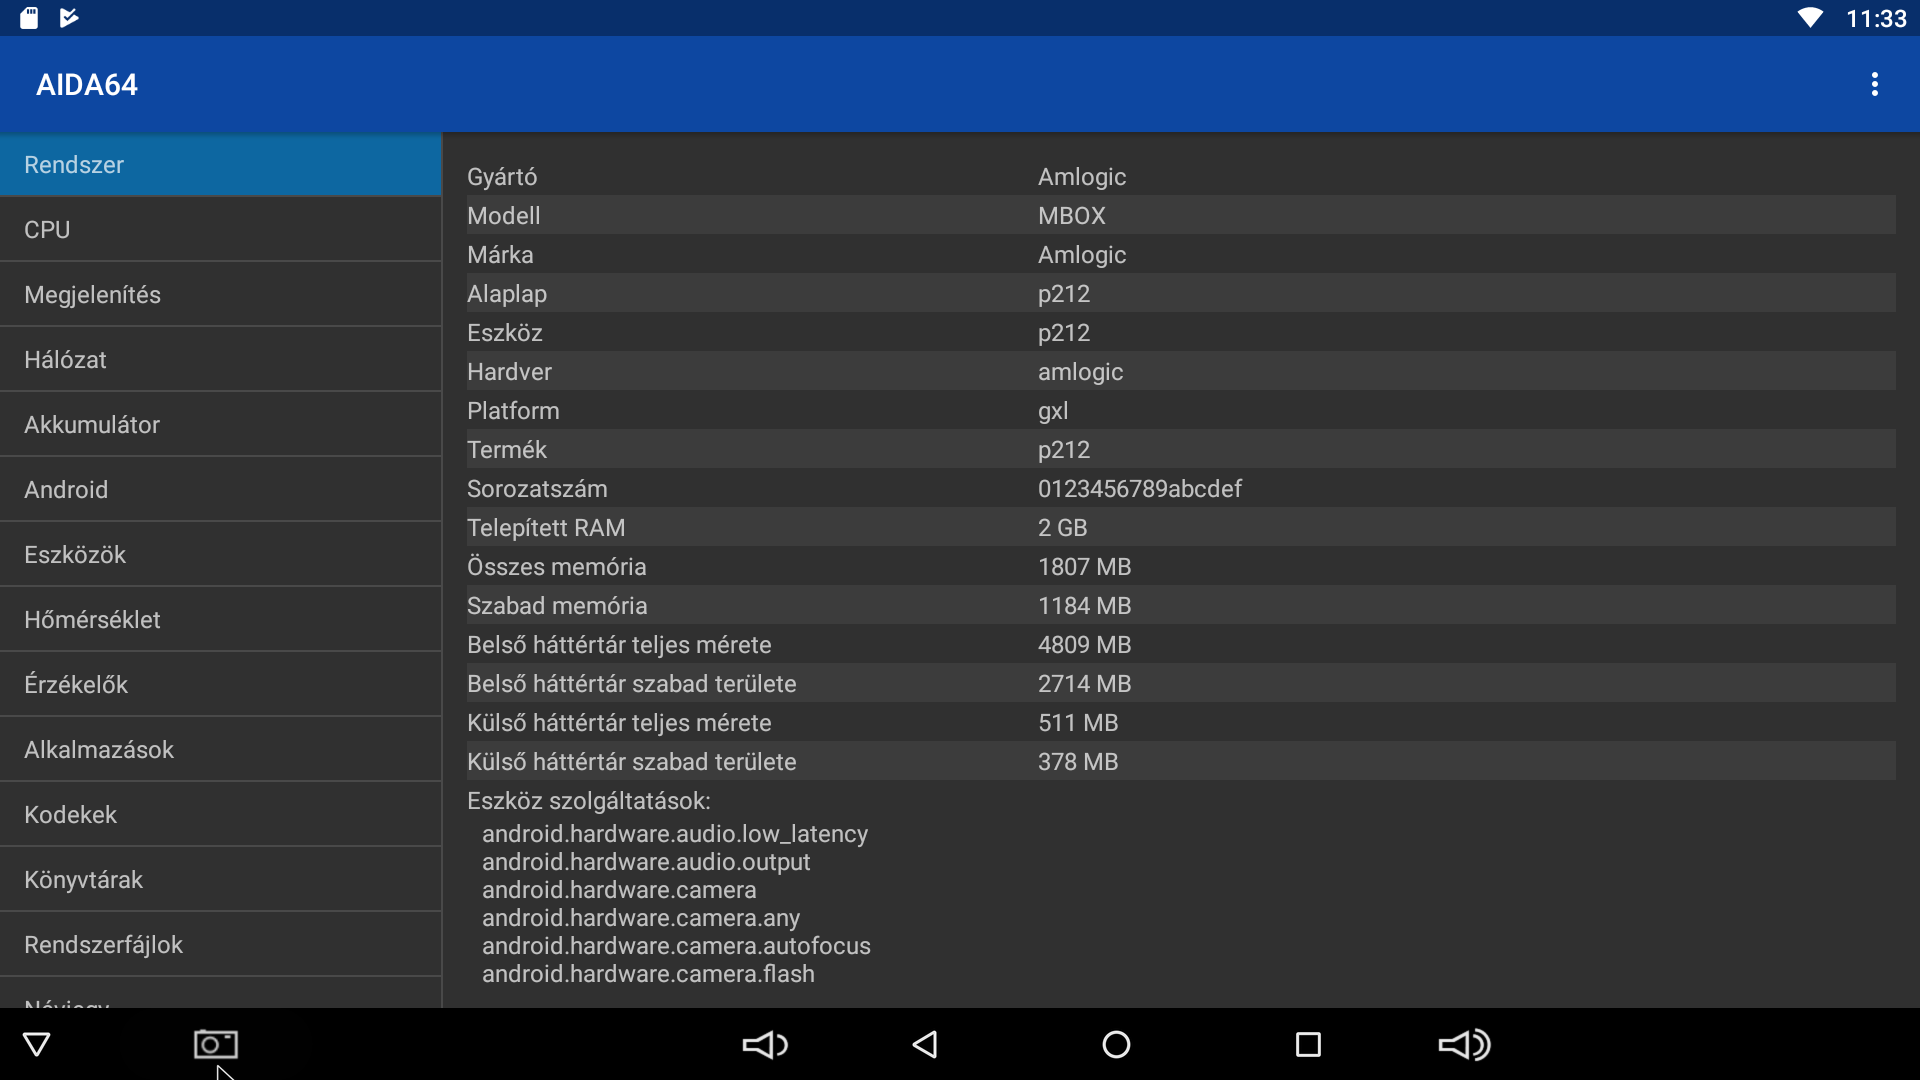Select the Szabad memória row
Screen dimensions: 1920x1080
(x=1181, y=606)
